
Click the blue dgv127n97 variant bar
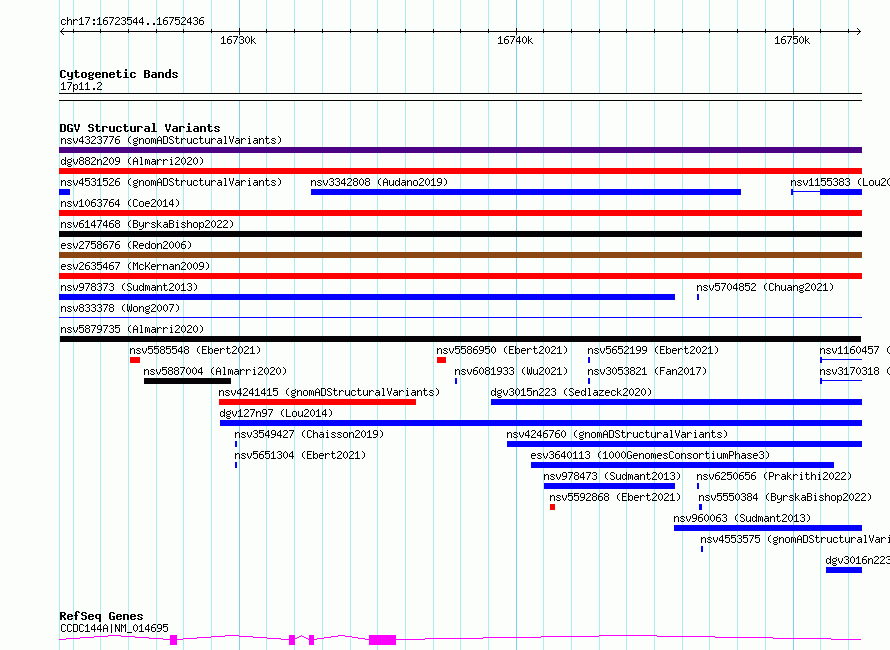click(541, 423)
